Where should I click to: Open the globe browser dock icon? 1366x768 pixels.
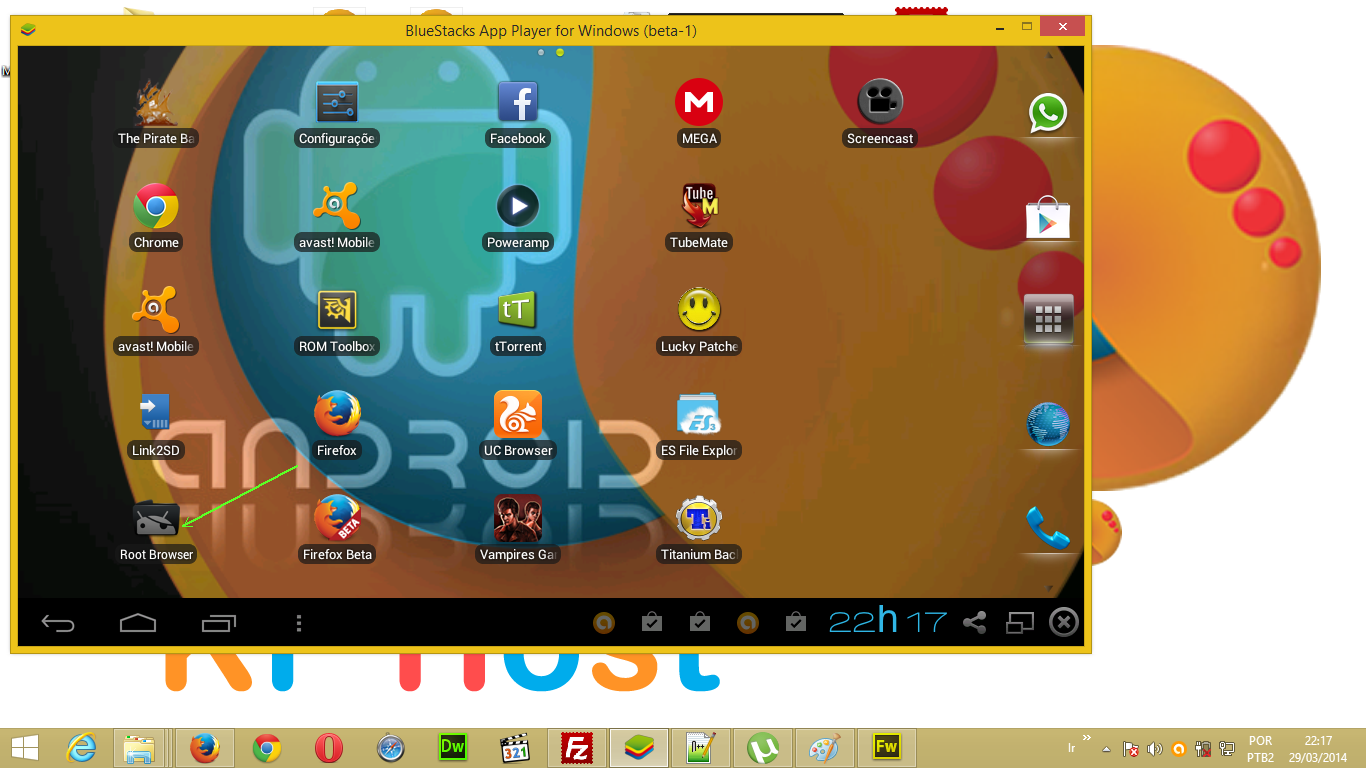[1048, 425]
